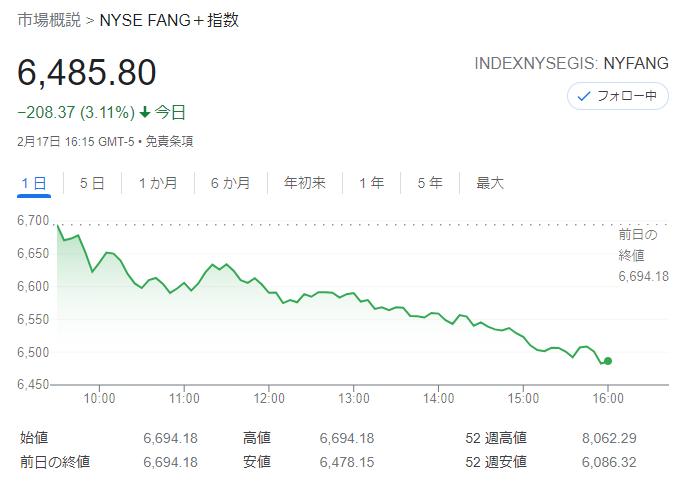The image size is (685, 485).
Task: Open the 免責条項 disclaimer link
Action: (169, 142)
